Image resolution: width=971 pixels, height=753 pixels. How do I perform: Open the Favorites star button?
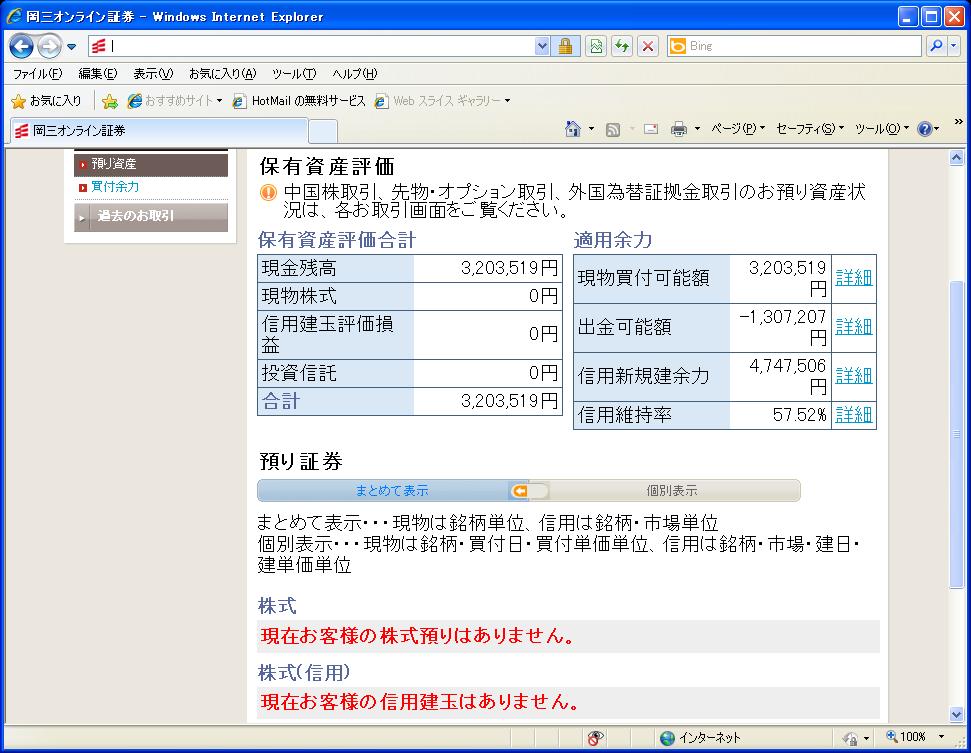coord(46,101)
